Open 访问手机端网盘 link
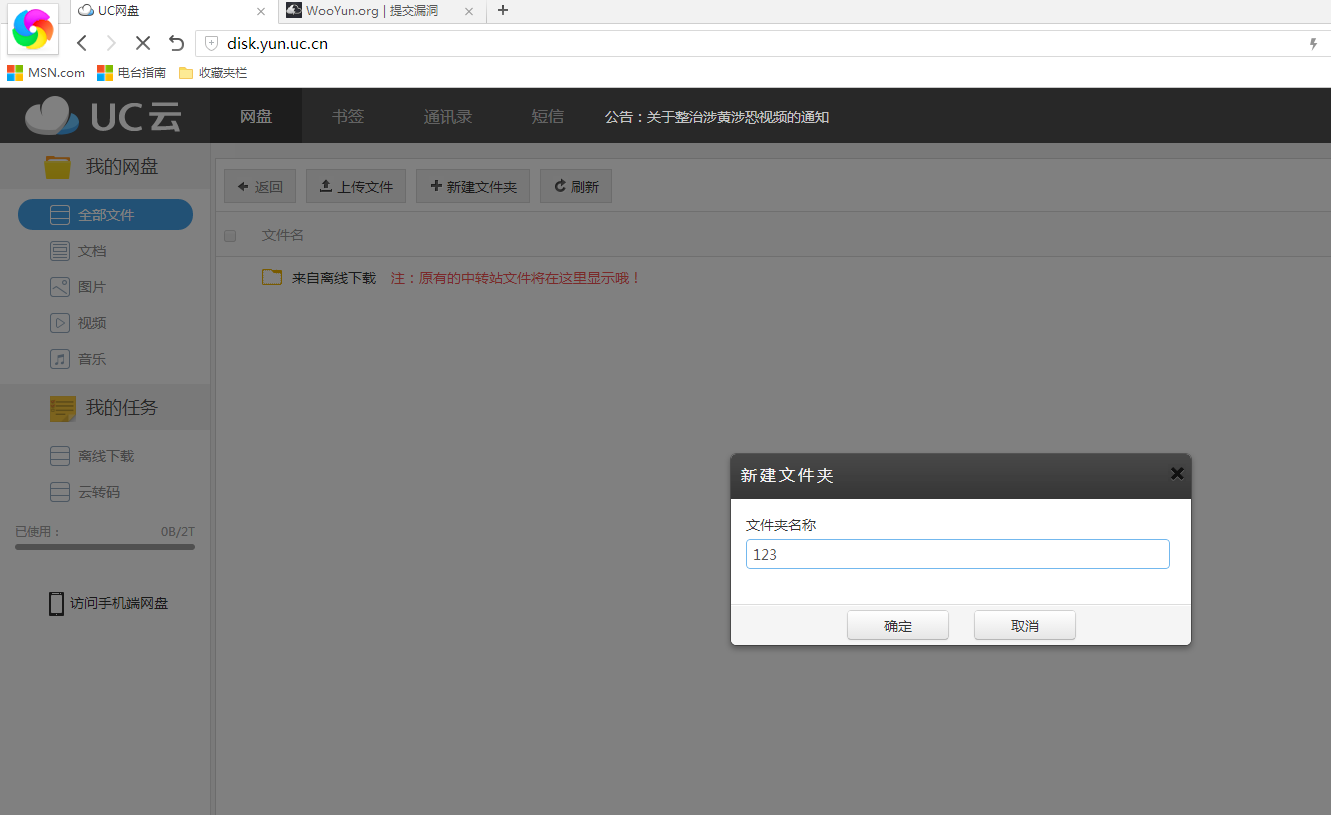The image size is (1331, 815). coord(108,603)
